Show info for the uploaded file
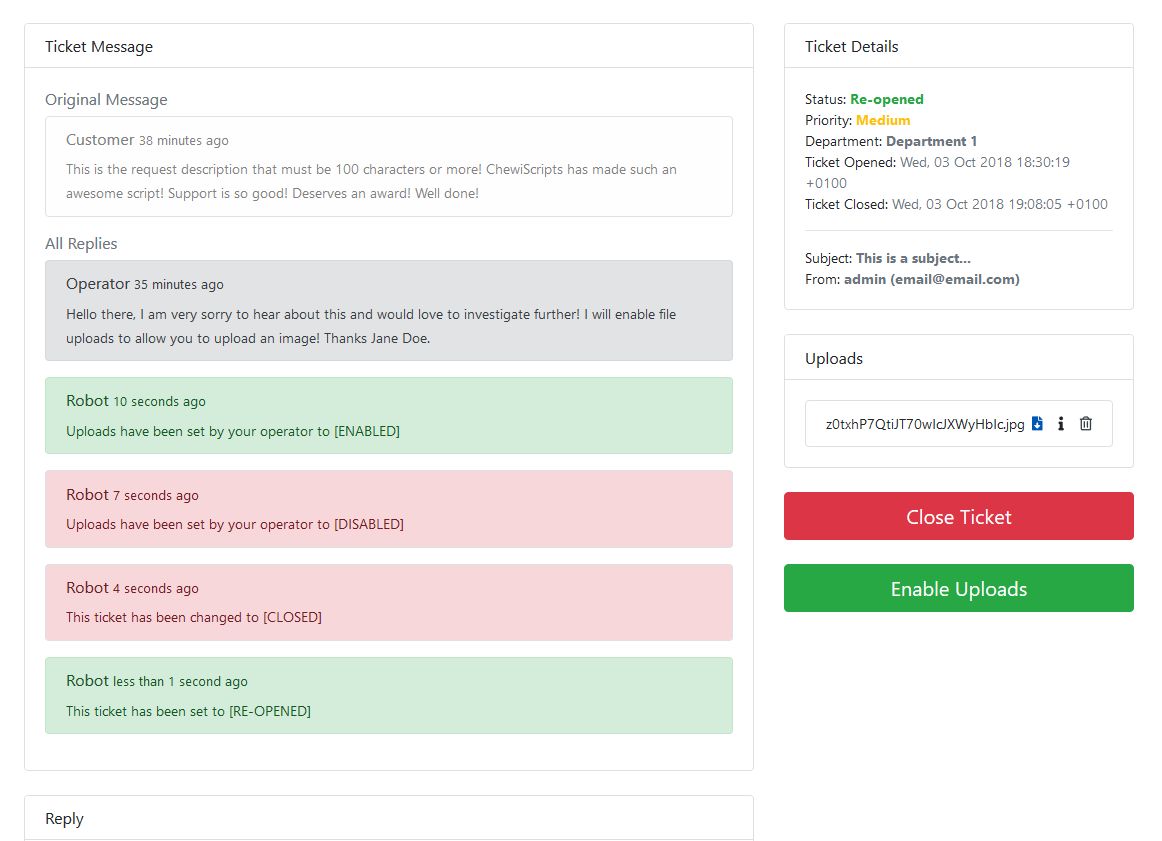The width and height of the screenshot is (1162, 841). pos(1061,424)
